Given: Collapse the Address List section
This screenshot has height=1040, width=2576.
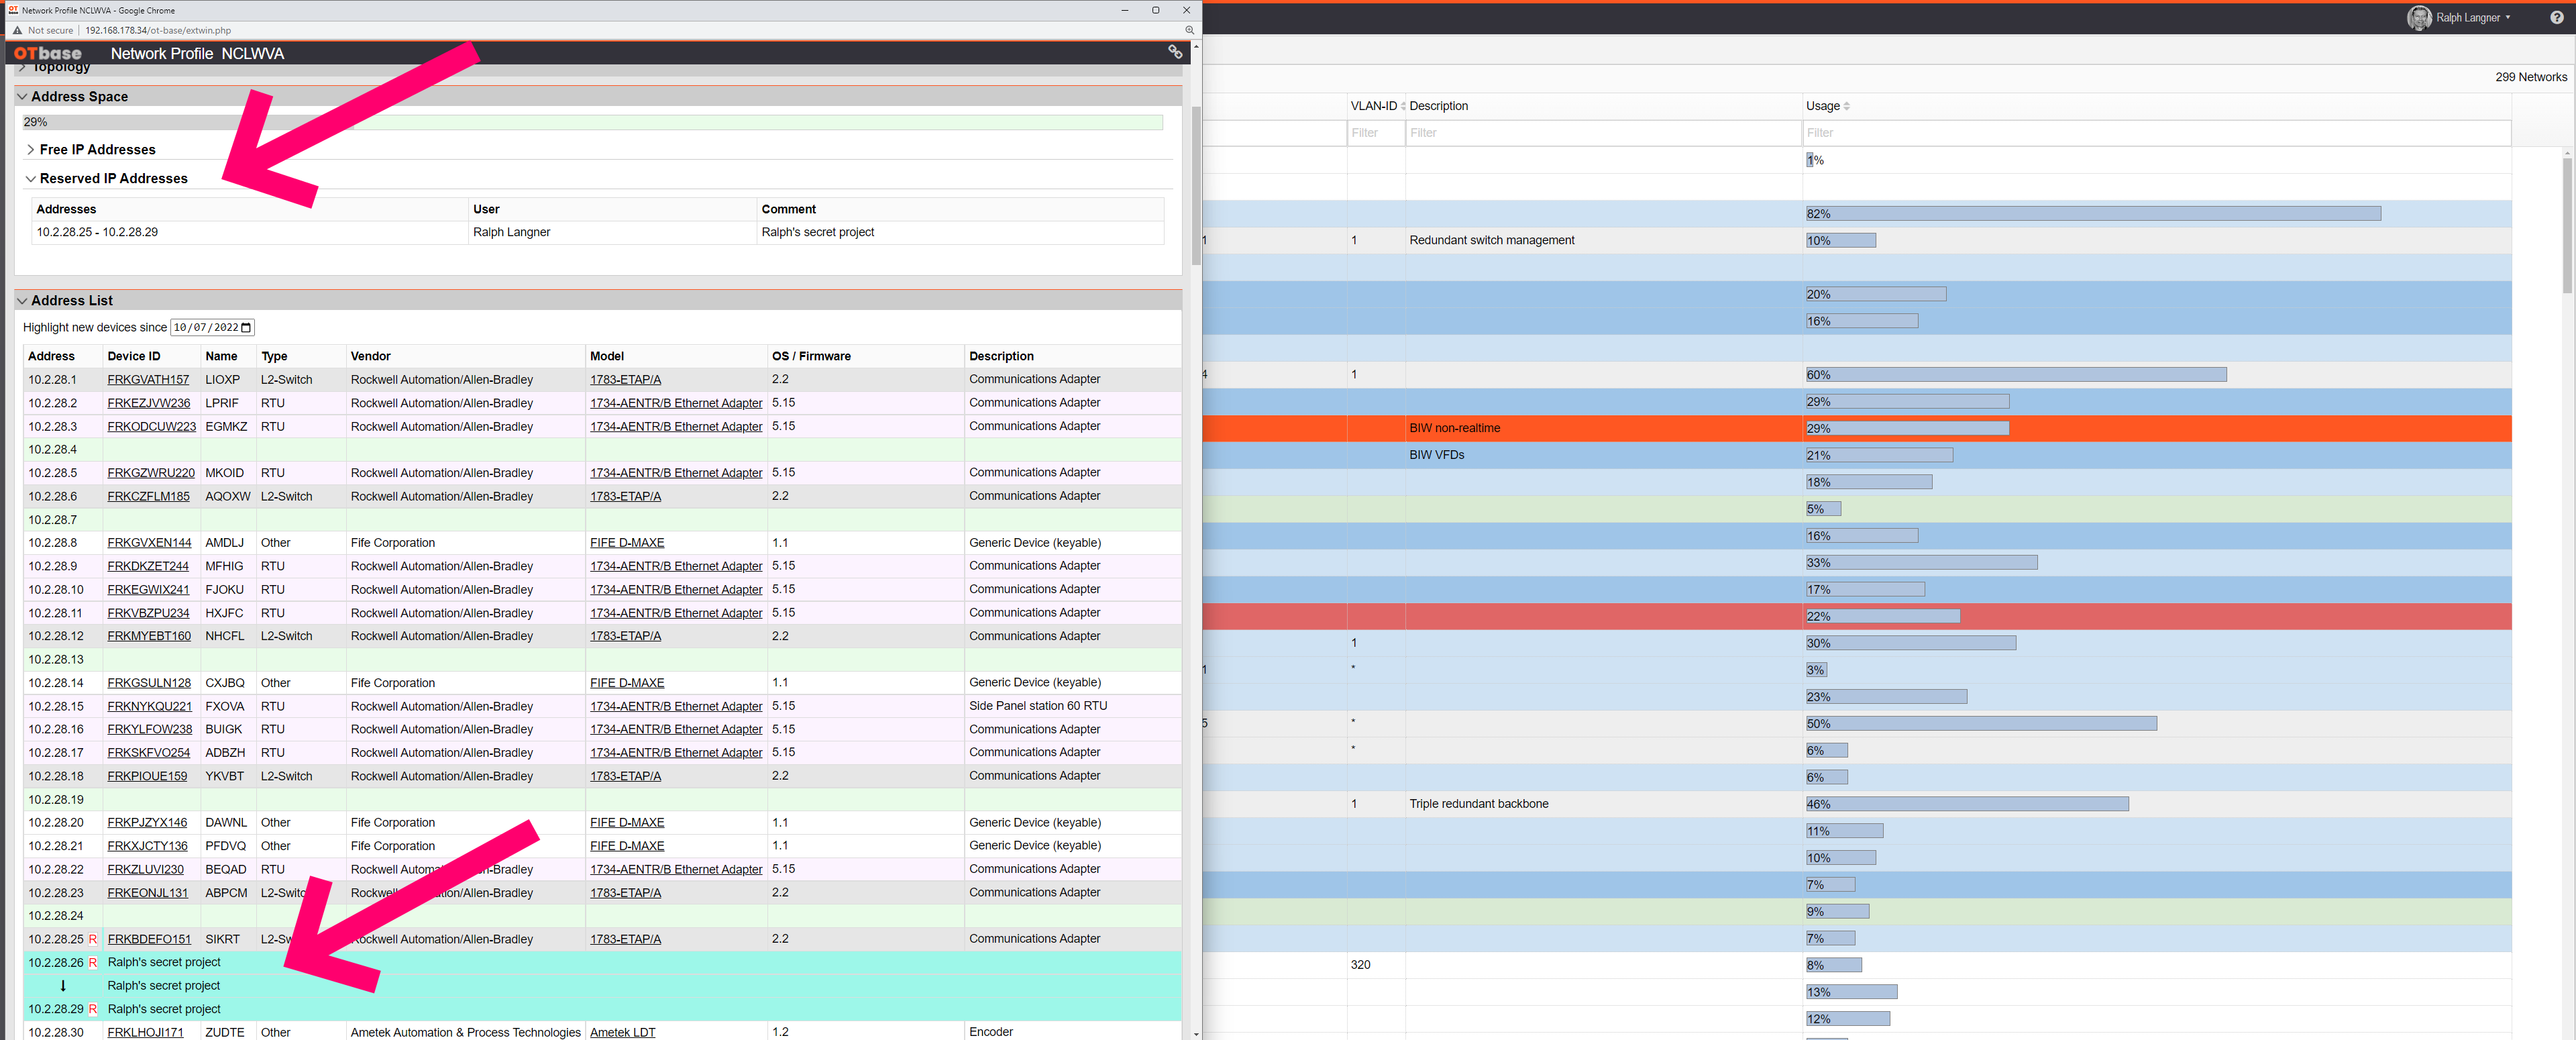Looking at the screenshot, I should (x=22, y=301).
